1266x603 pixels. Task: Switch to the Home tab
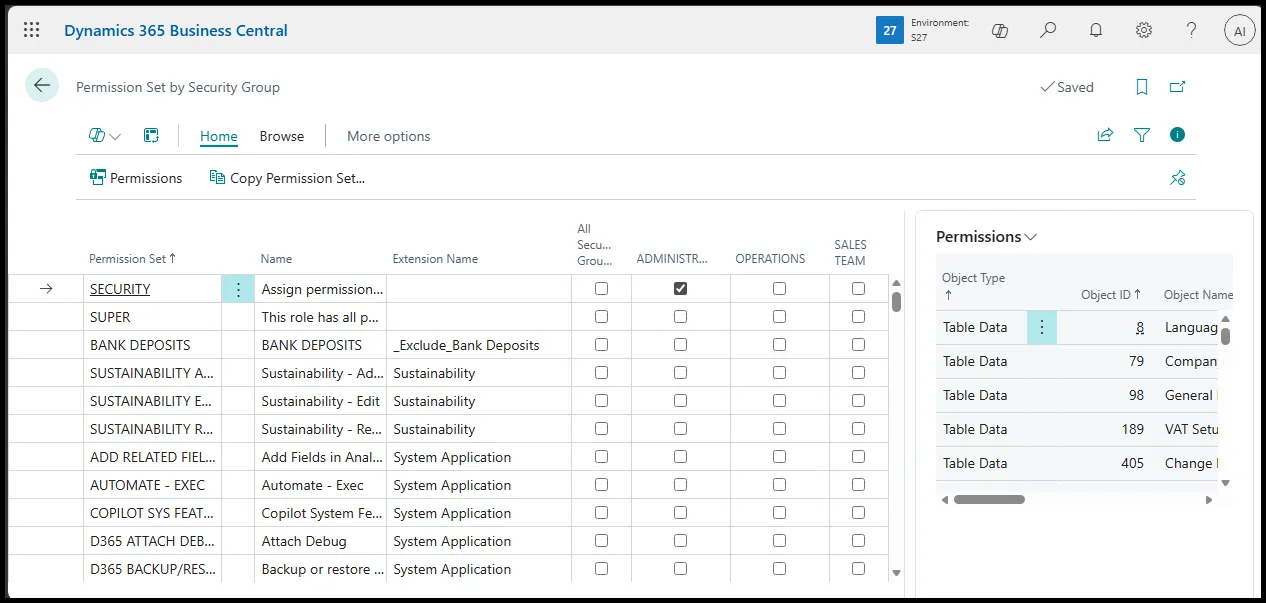(x=219, y=136)
